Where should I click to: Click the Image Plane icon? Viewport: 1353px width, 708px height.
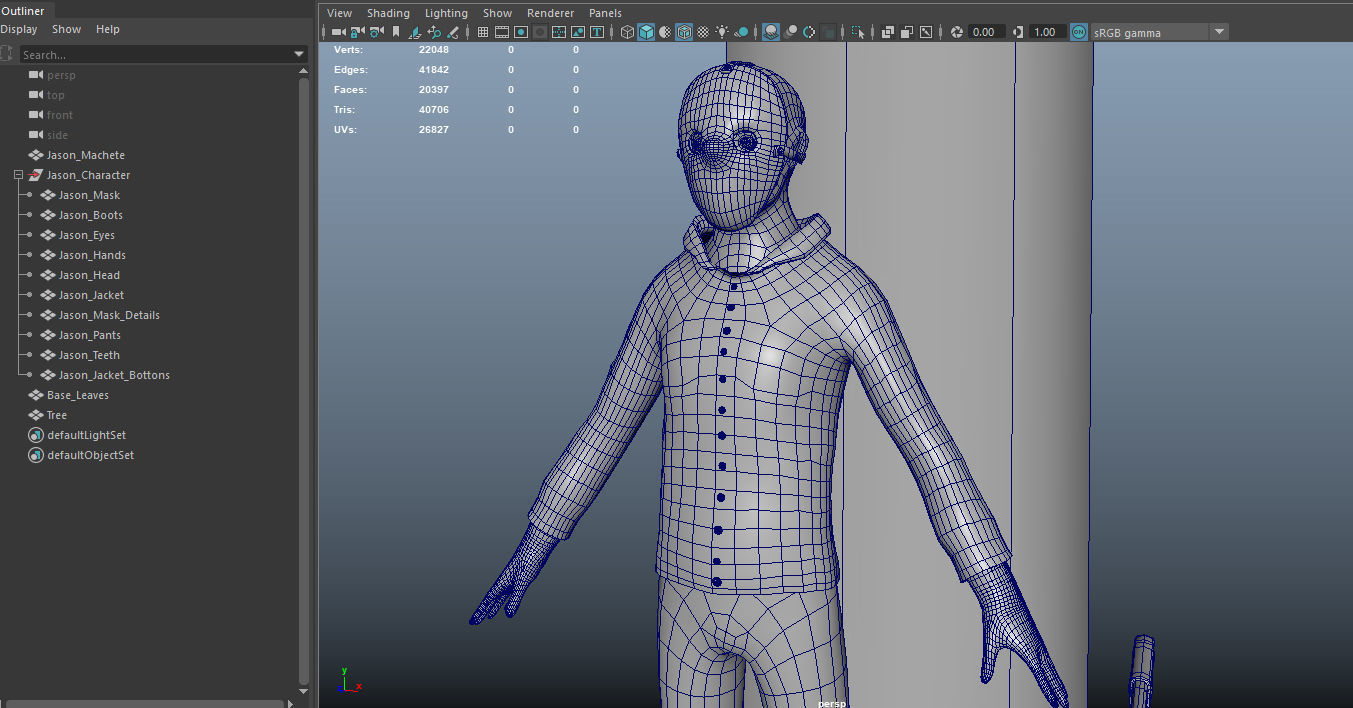click(415, 32)
